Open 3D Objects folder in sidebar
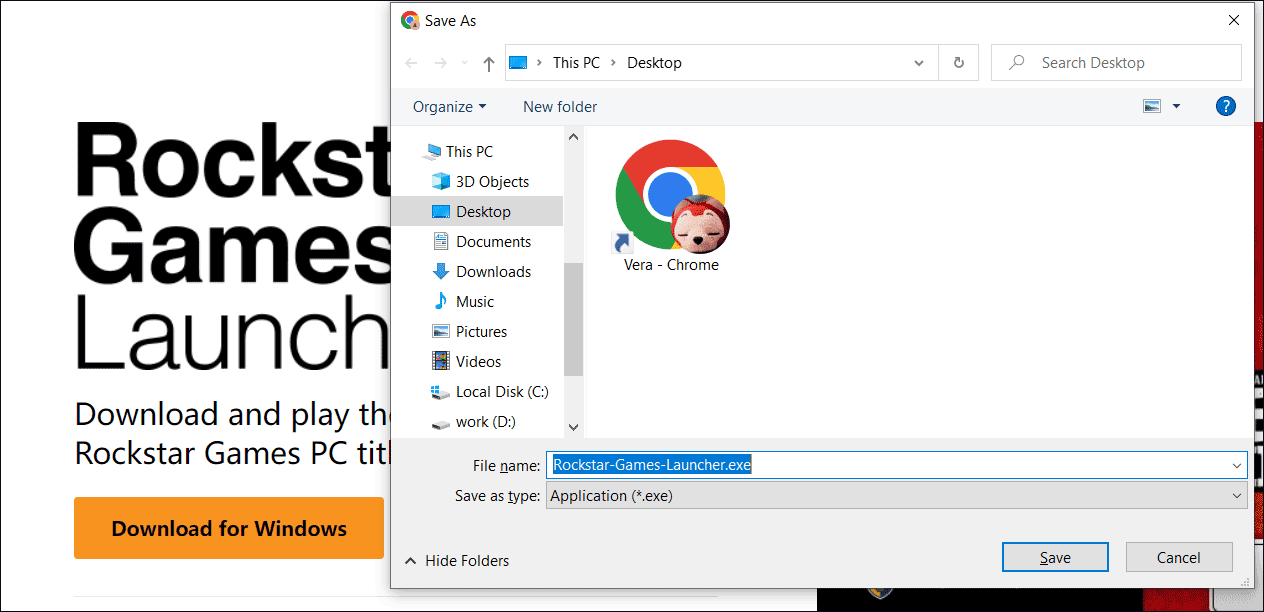This screenshot has width=1264, height=612. [492, 181]
